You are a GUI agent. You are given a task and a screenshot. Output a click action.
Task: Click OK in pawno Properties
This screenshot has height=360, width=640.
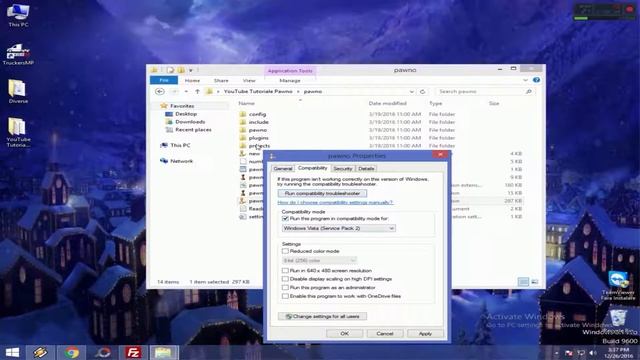pyautogui.click(x=344, y=333)
